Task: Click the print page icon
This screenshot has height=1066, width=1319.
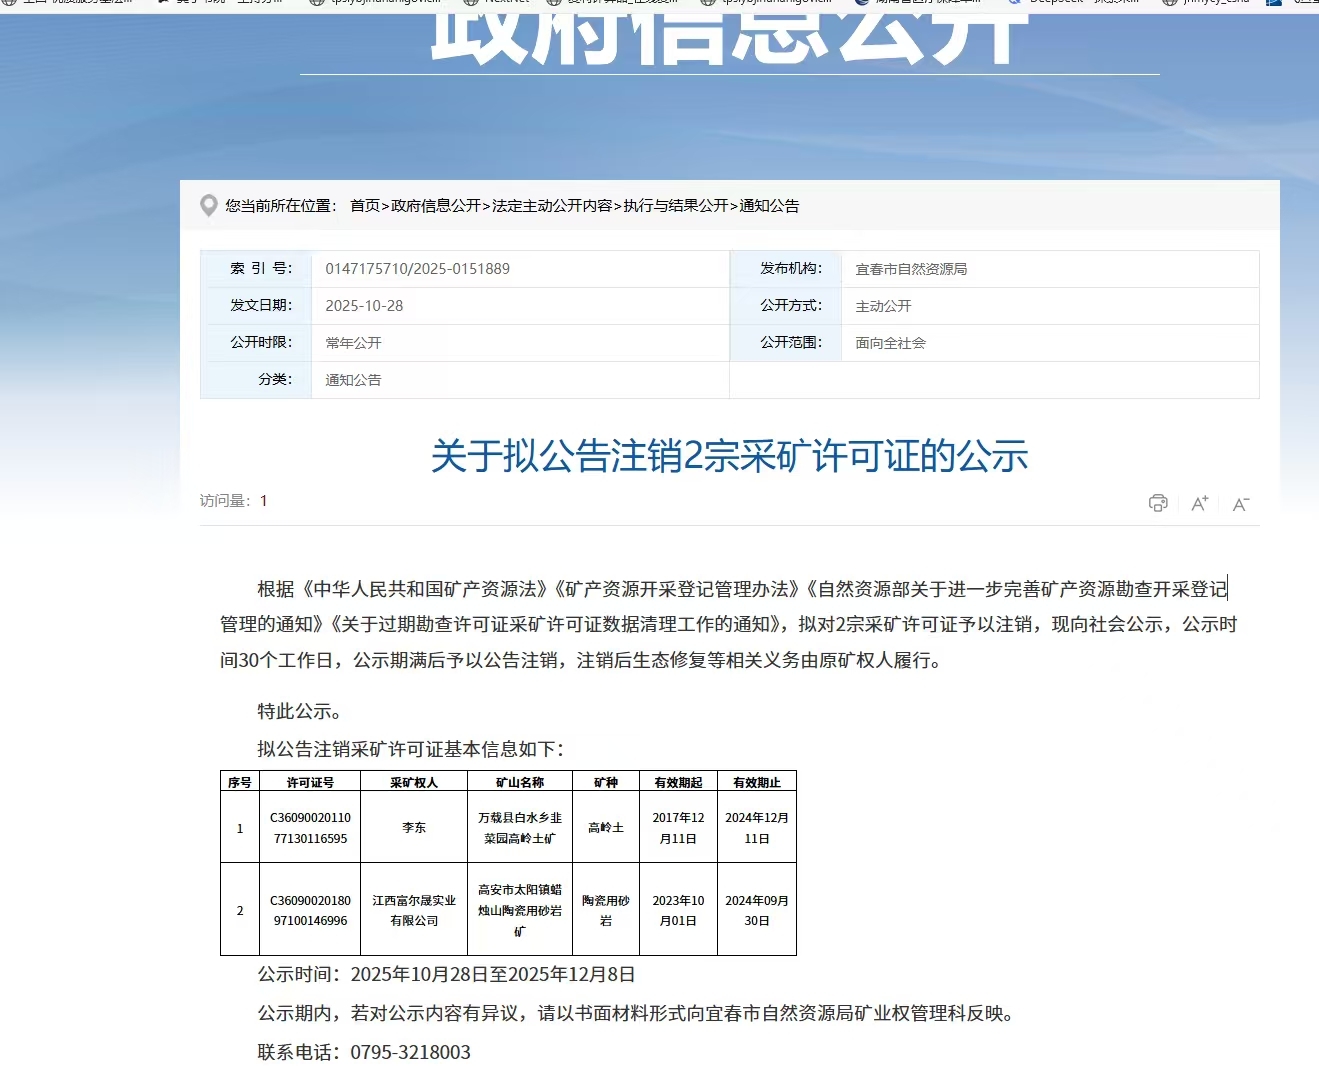Action: tap(1158, 503)
